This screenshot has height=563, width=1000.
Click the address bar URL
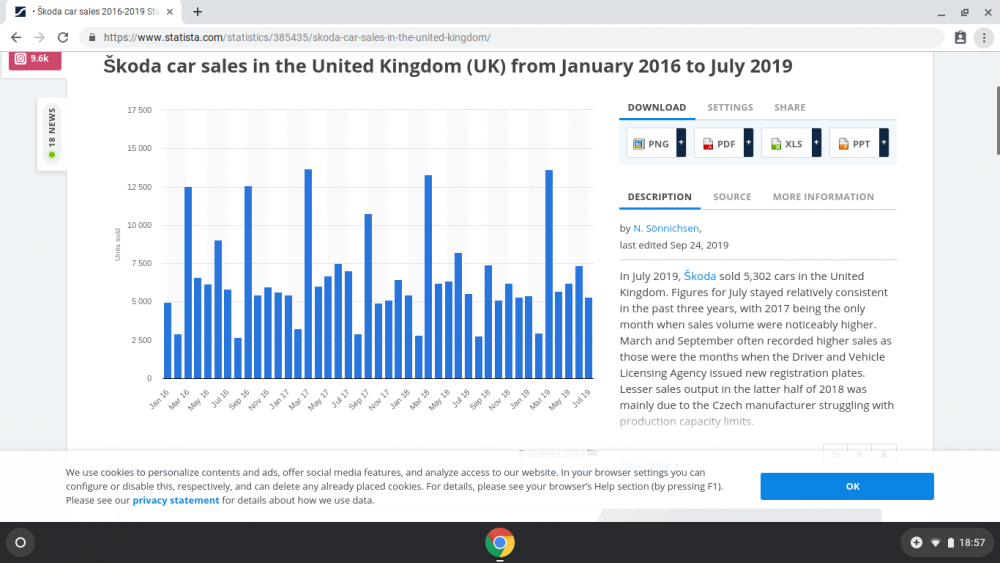click(x=297, y=37)
